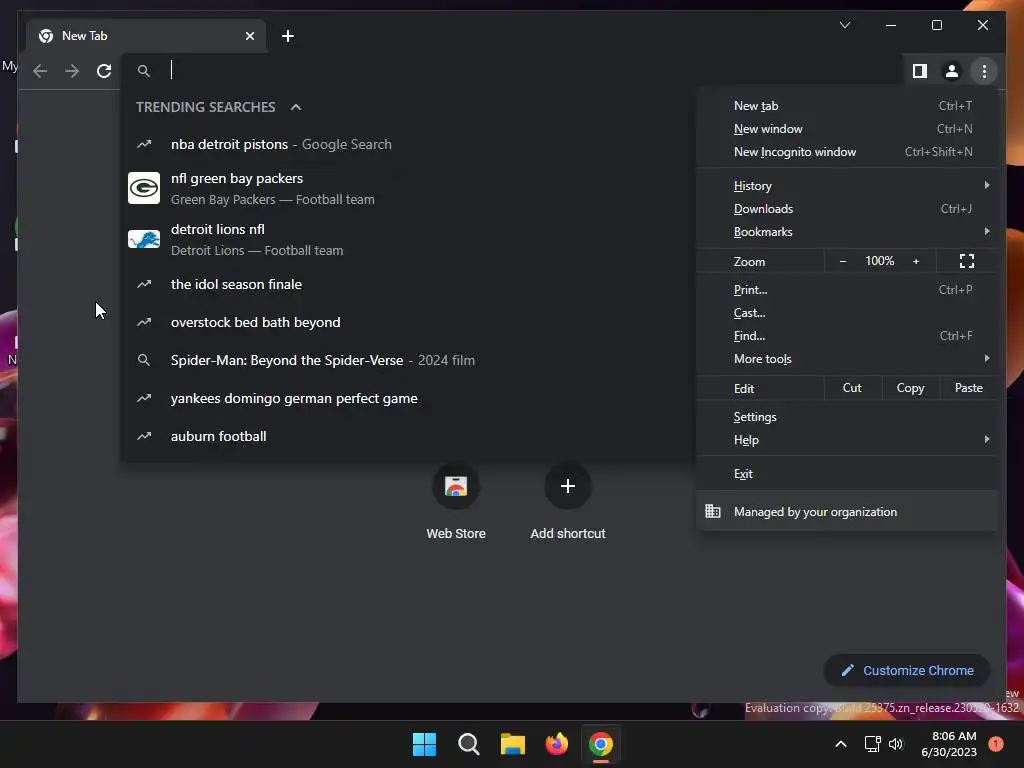Select overstock bed bath beyond suggestion
1024x768 pixels.
pos(408,322)
